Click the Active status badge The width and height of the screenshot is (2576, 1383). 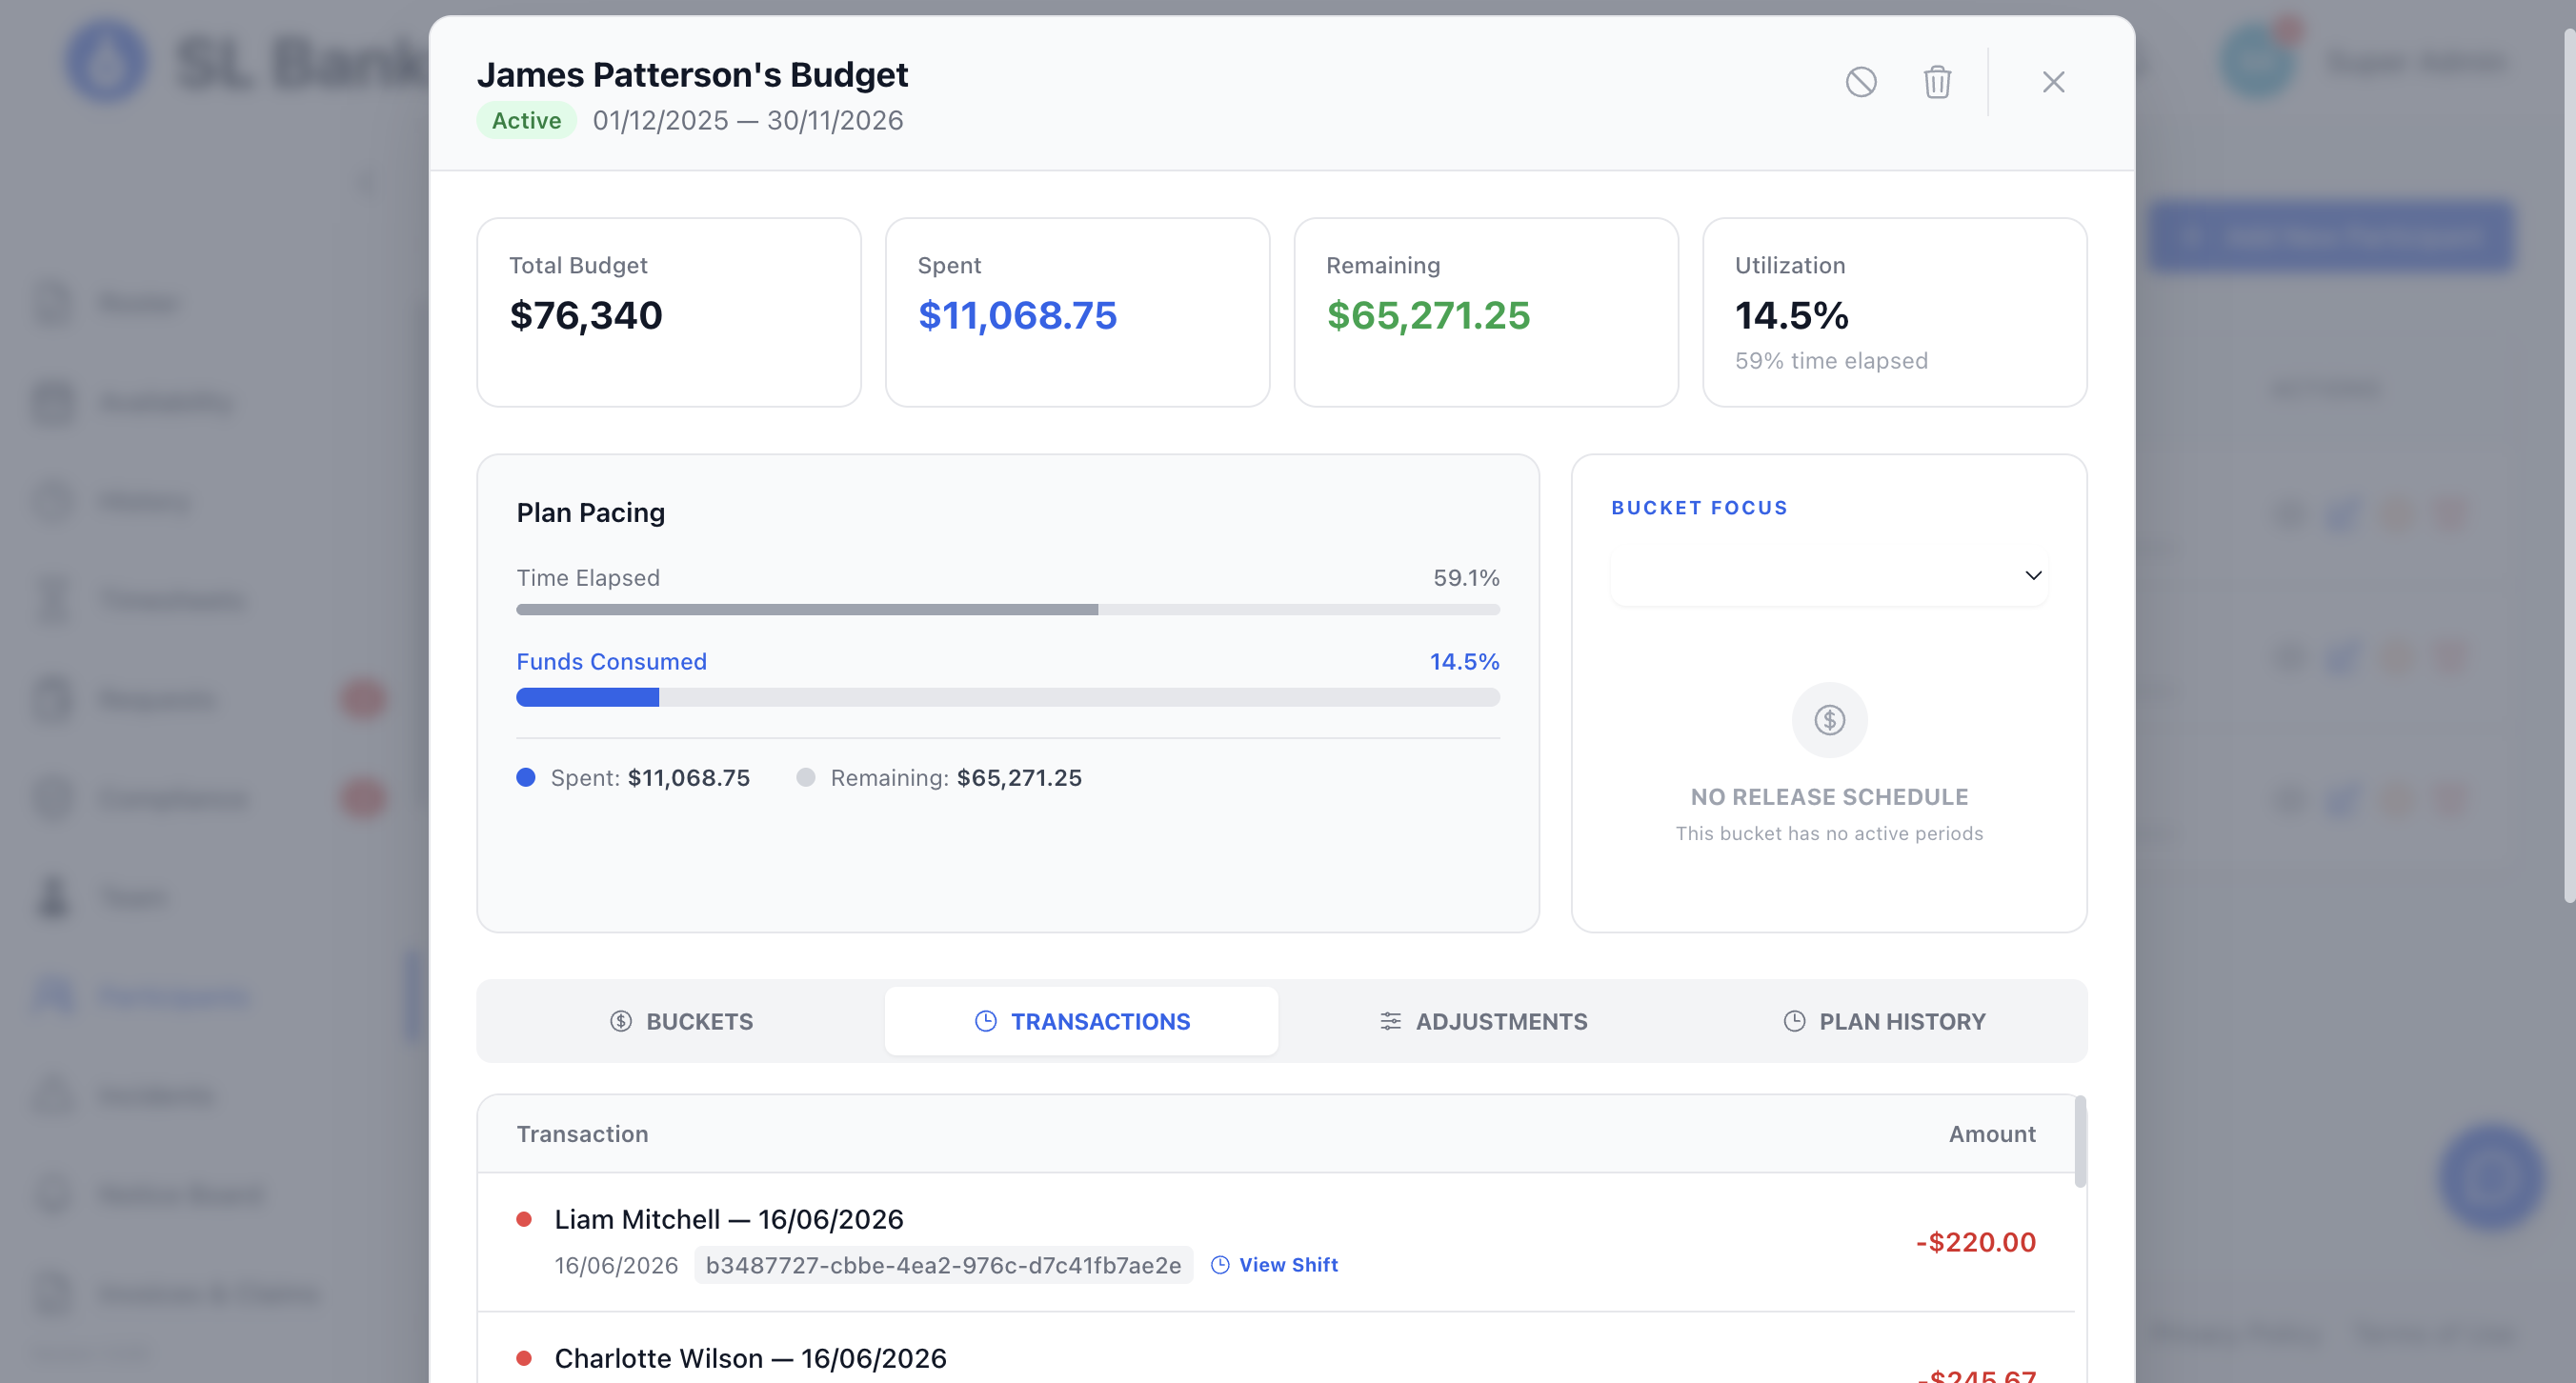pos(526,121)
